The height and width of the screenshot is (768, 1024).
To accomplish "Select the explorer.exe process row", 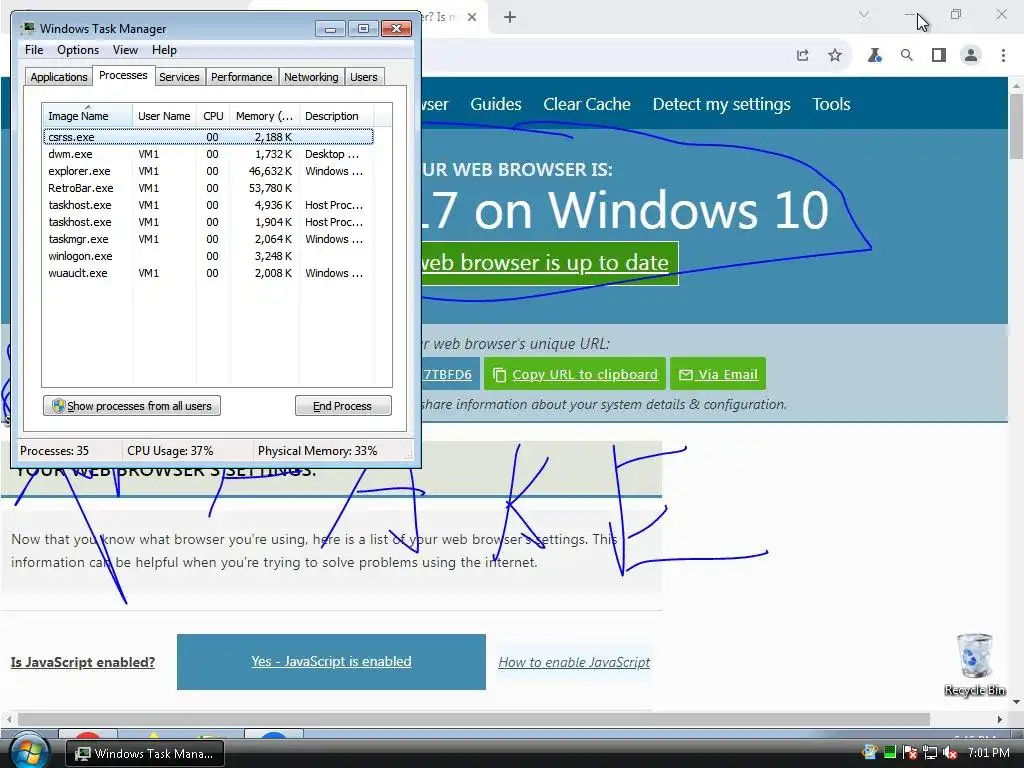I will (208, 171).
